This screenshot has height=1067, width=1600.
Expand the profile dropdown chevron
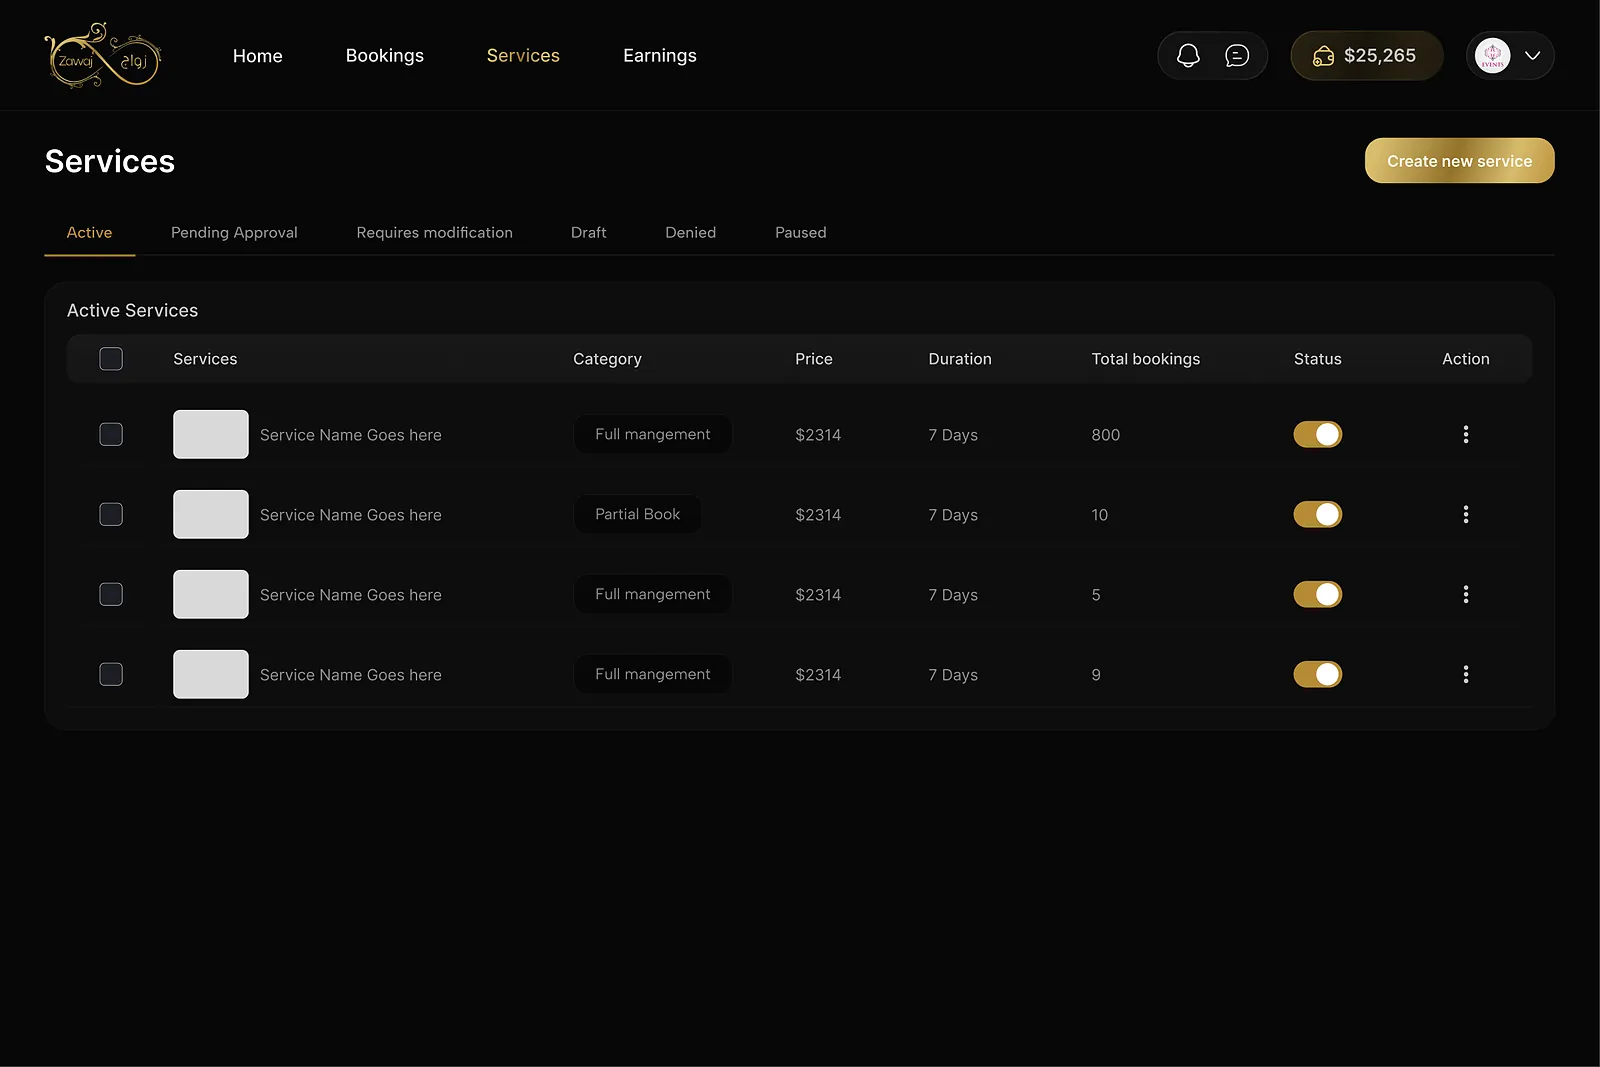click(x=1532, y=56)
